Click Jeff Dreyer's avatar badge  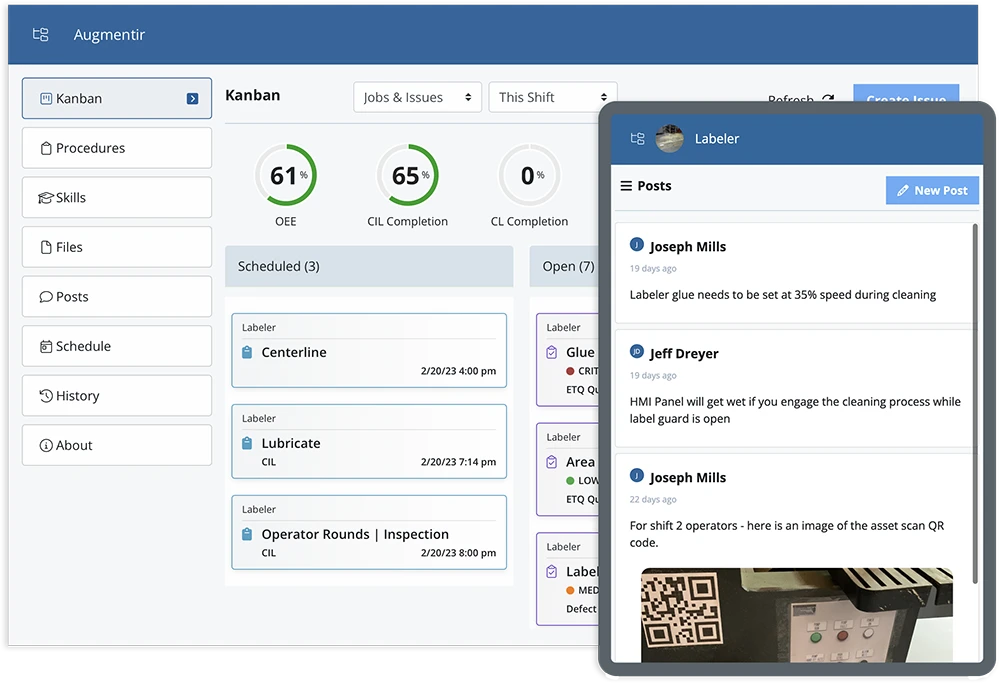(x=637, y=352)
